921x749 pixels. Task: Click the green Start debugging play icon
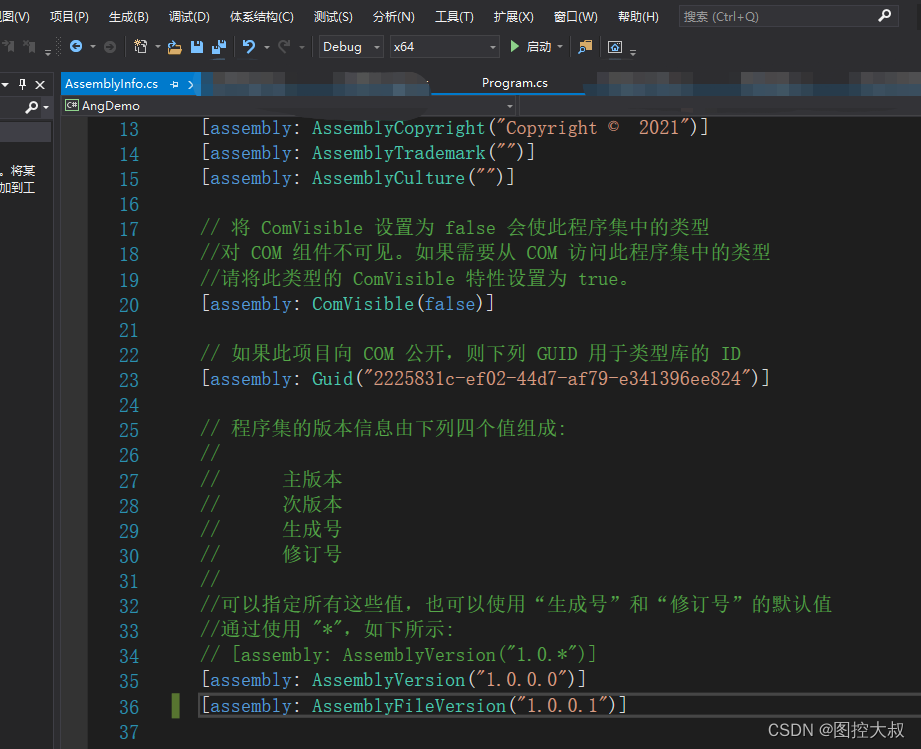[x=515, y=46]
